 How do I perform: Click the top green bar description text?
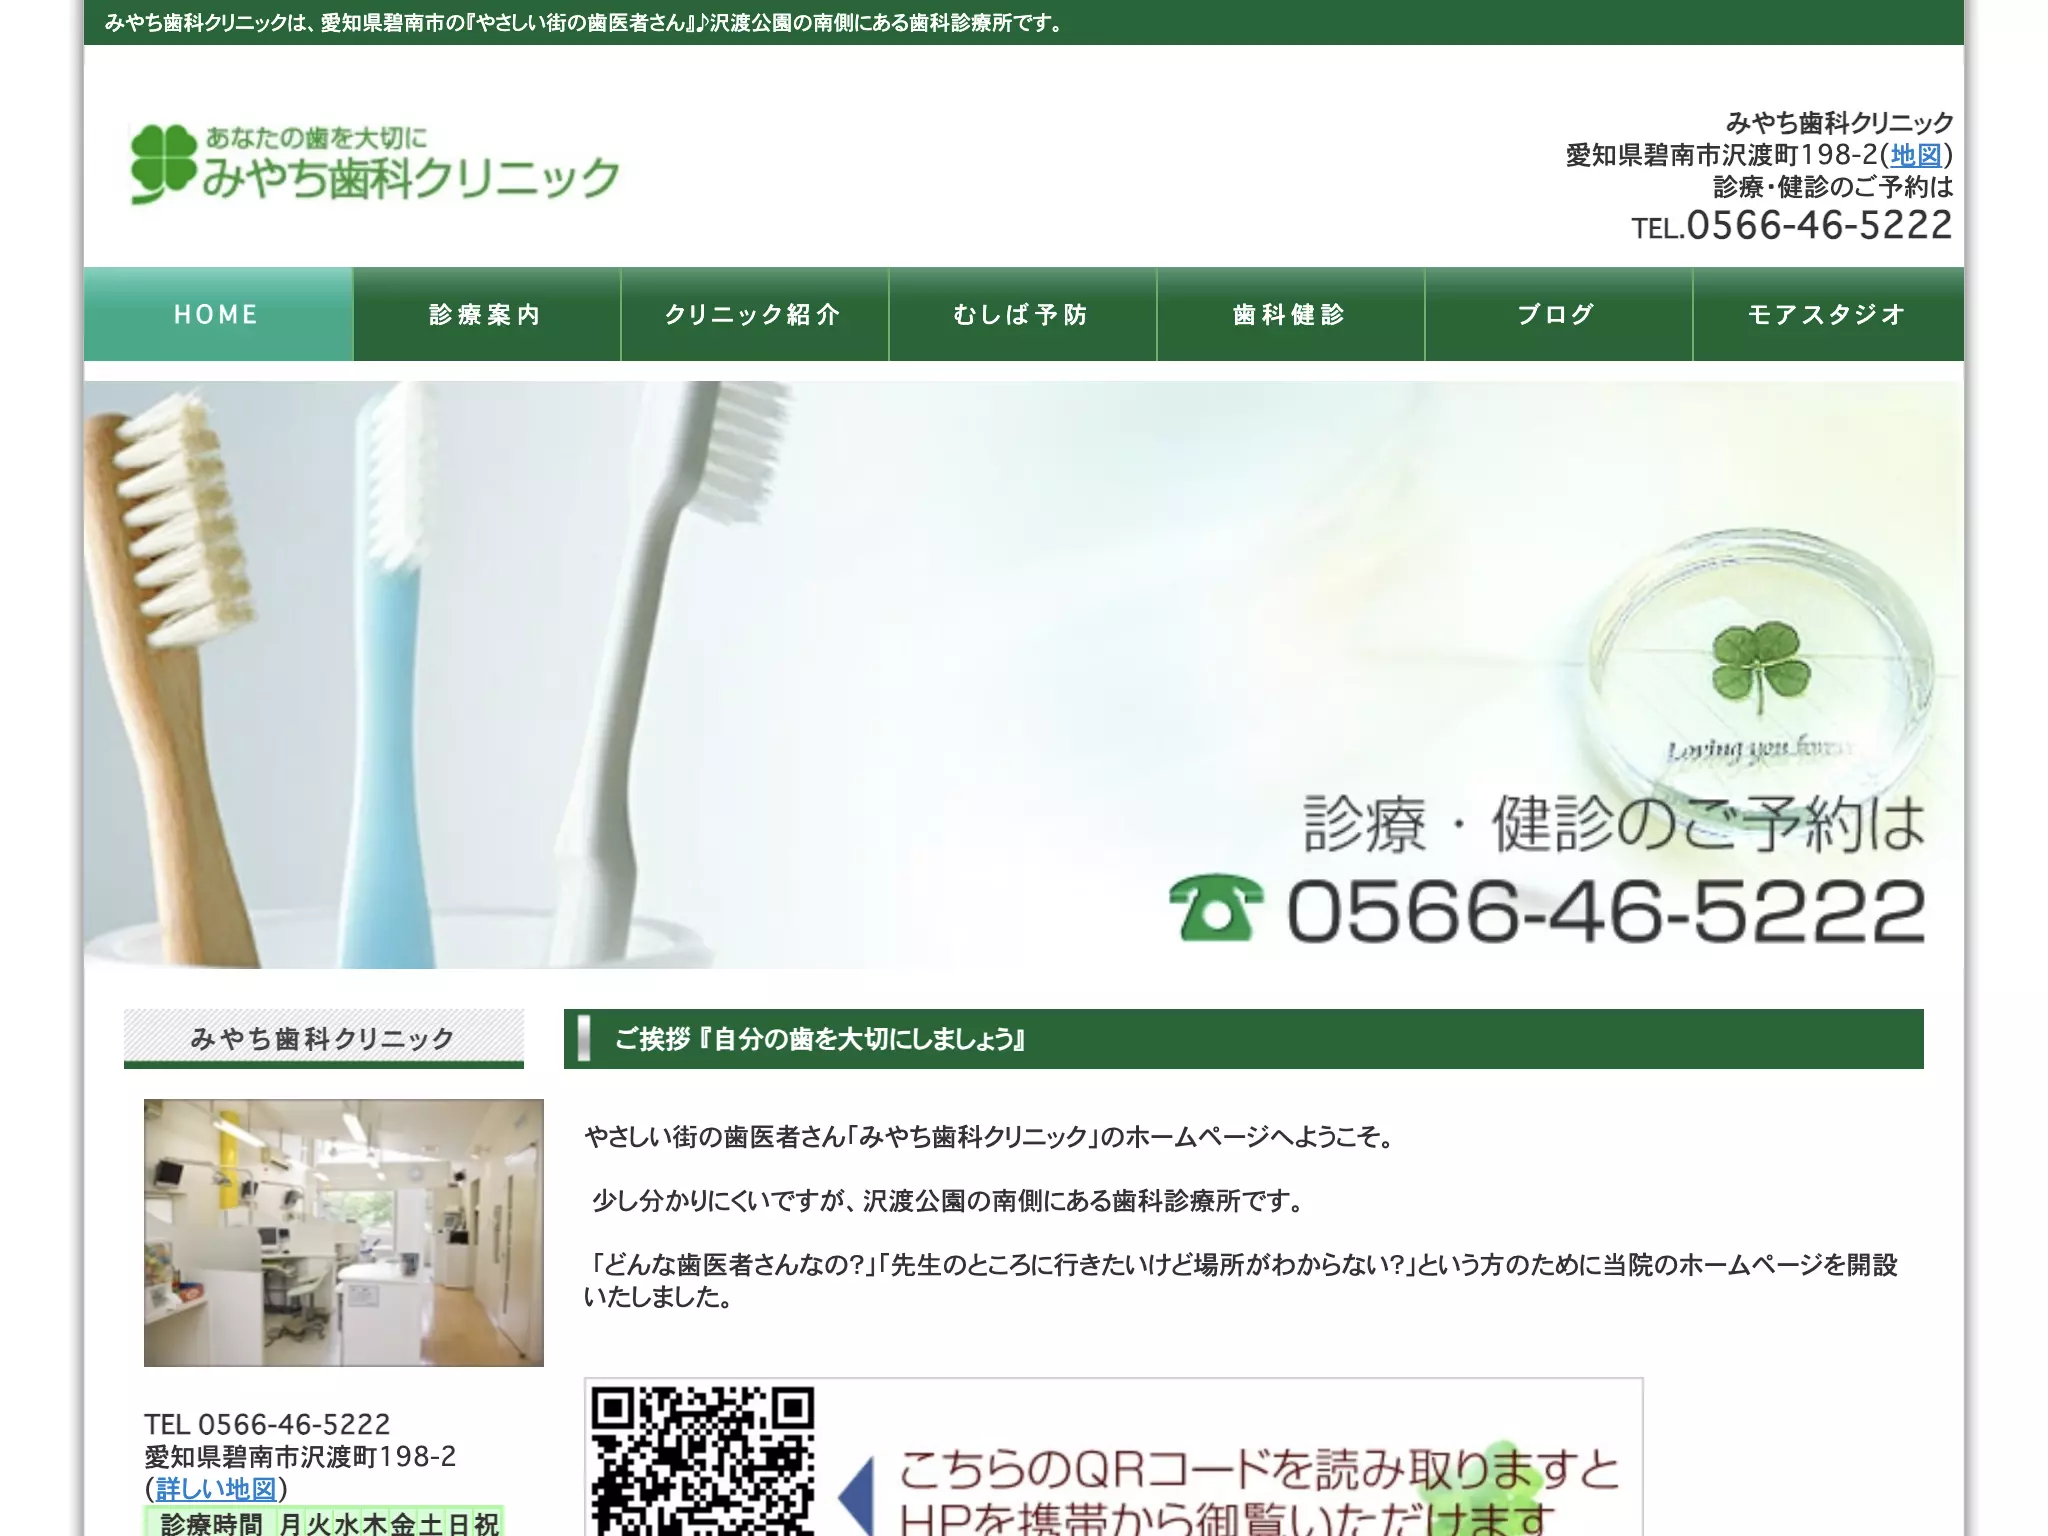(x=585, y=22)
